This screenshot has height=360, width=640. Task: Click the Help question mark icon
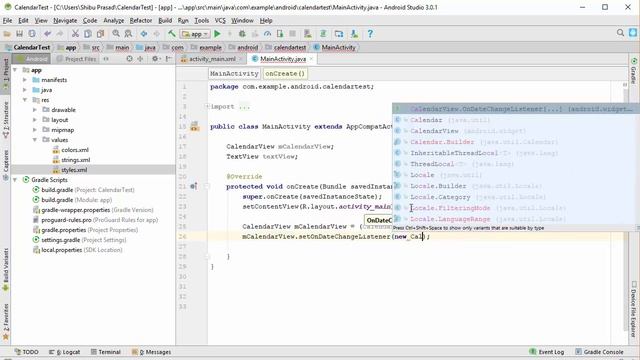pyautogui.click(x=370, y=34)
